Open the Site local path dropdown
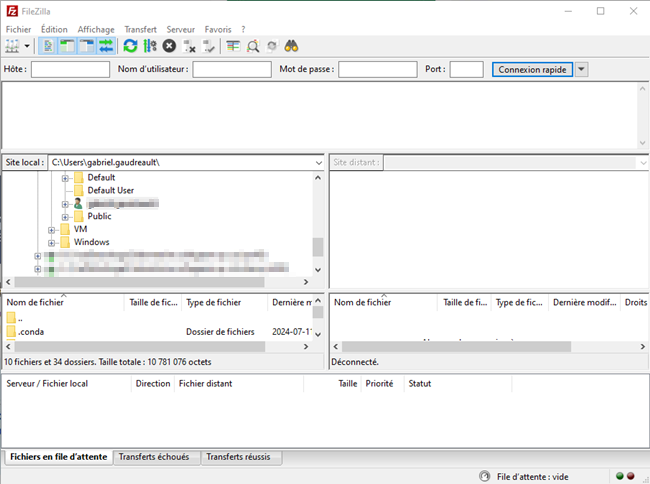This screenshot has width=650, height=484. (318, 163)
